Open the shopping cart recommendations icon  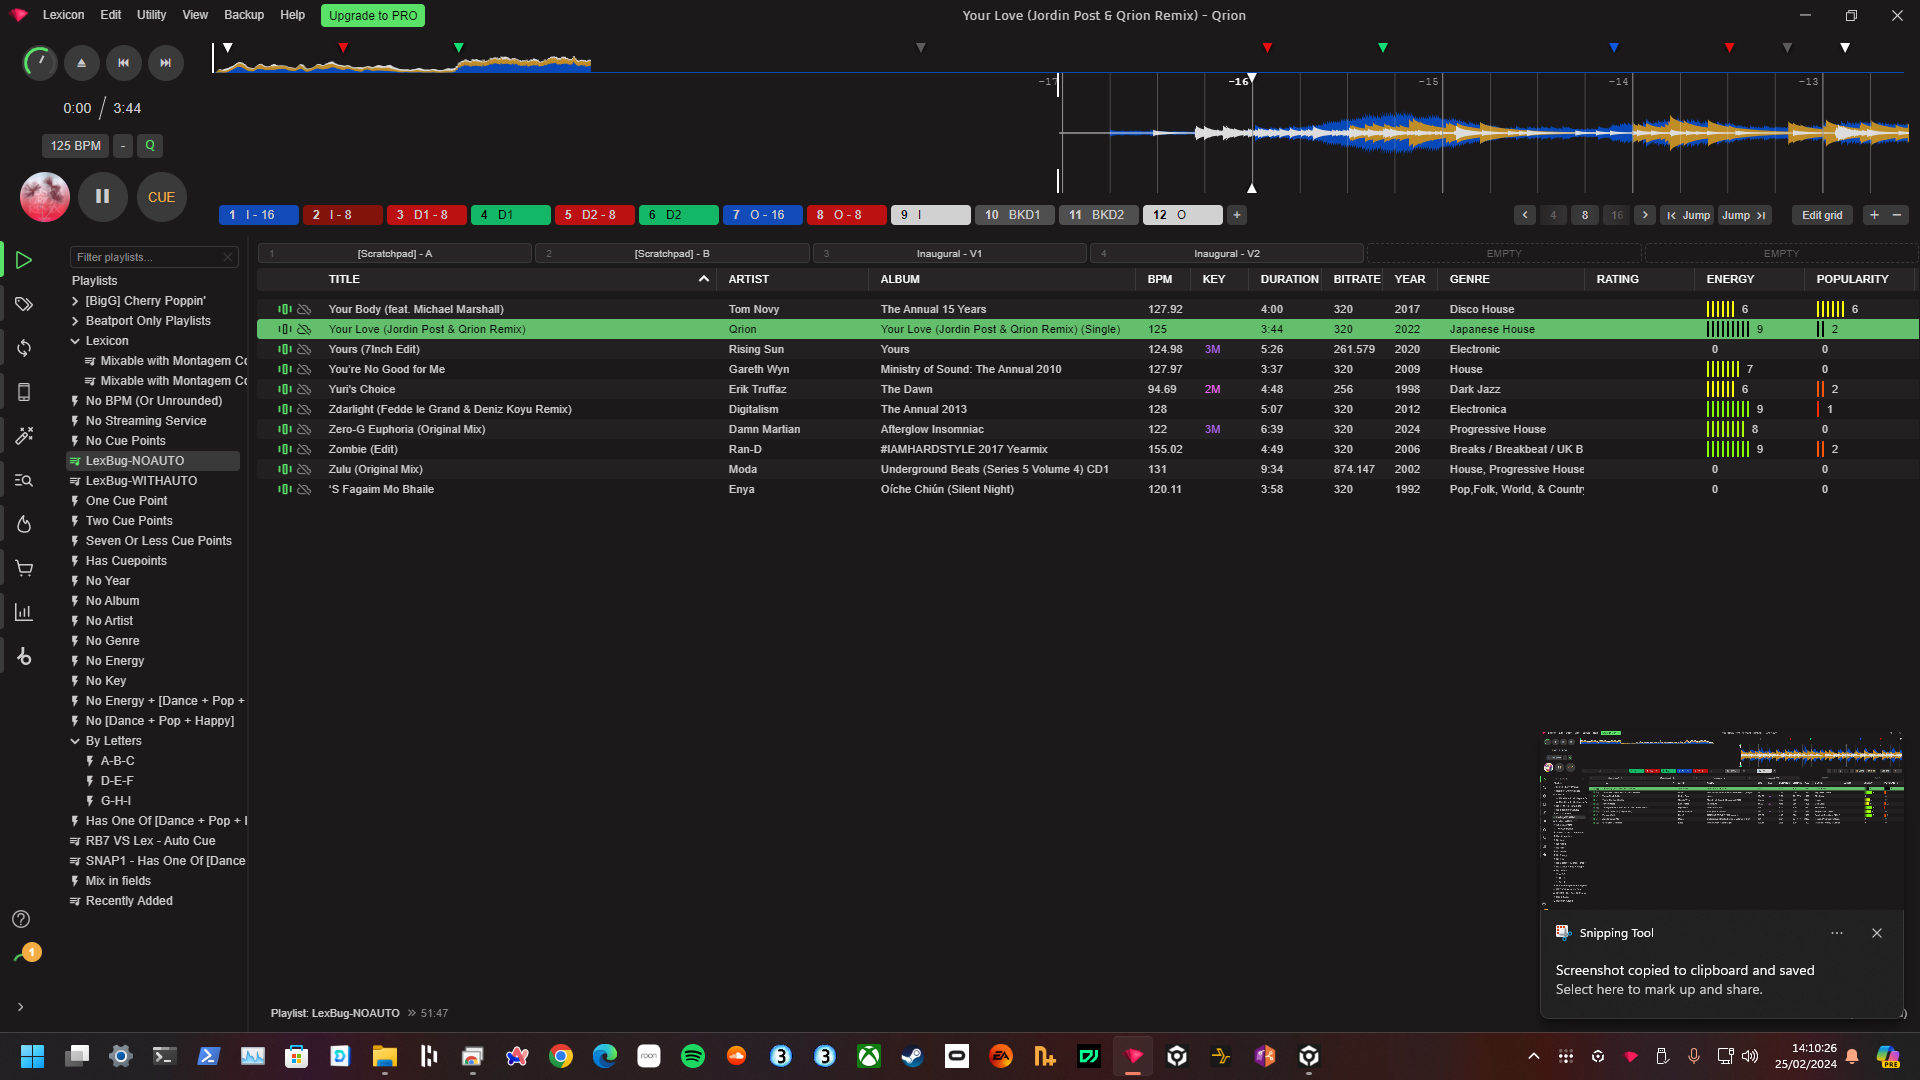(24, 568)
